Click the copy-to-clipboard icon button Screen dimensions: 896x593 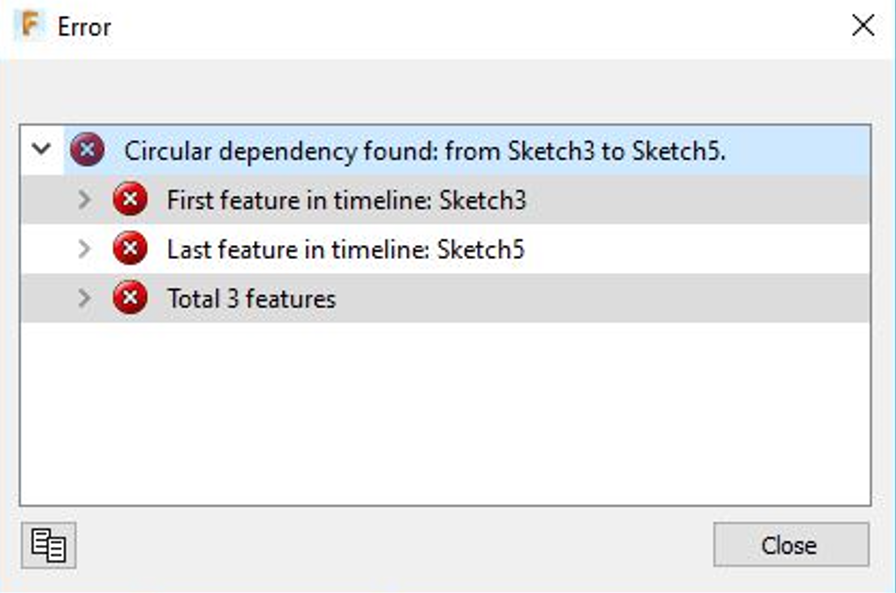pyautogui.click(x=48, y=545)
